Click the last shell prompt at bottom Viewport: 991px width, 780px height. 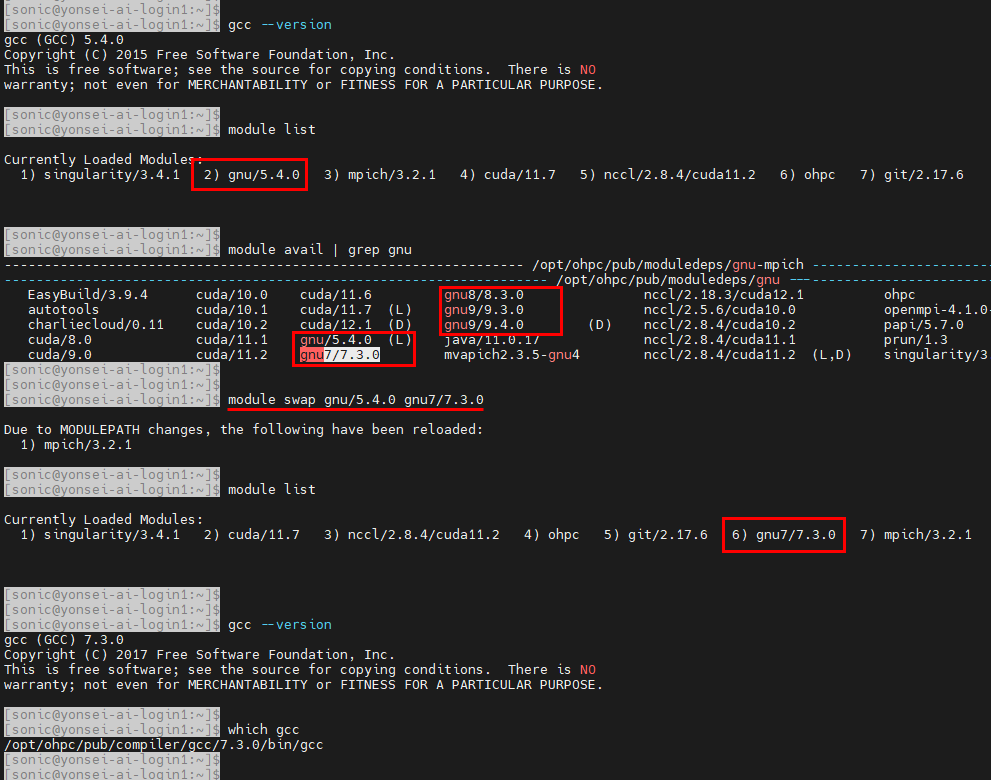tap(112, 774)
